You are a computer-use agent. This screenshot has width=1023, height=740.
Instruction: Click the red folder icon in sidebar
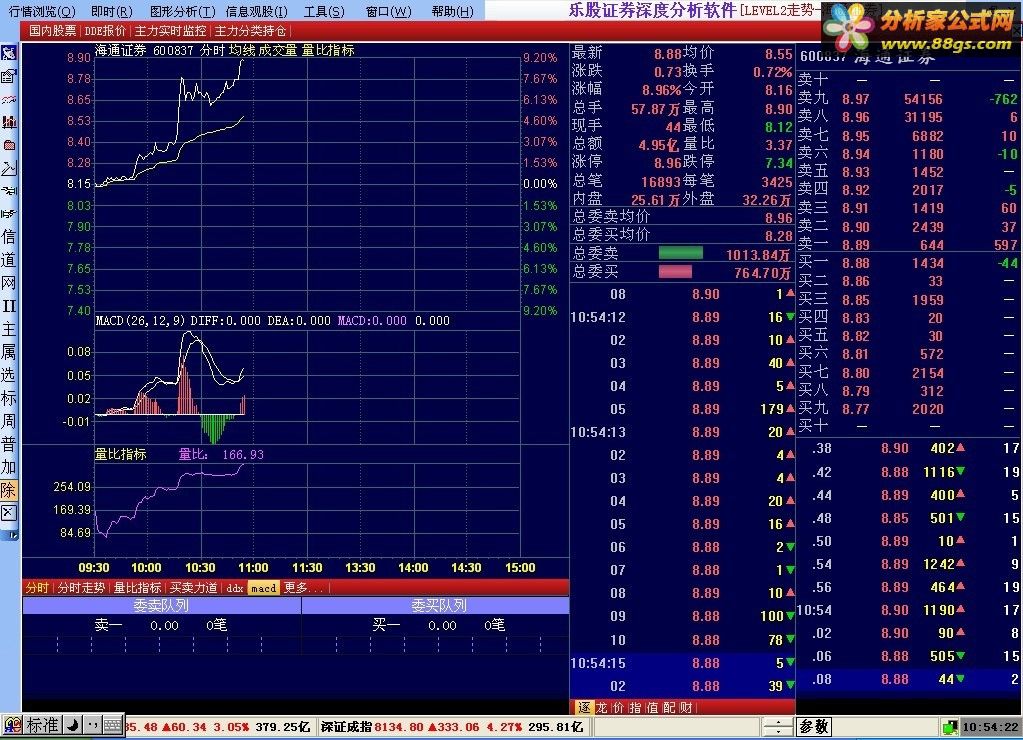point(8,145)
